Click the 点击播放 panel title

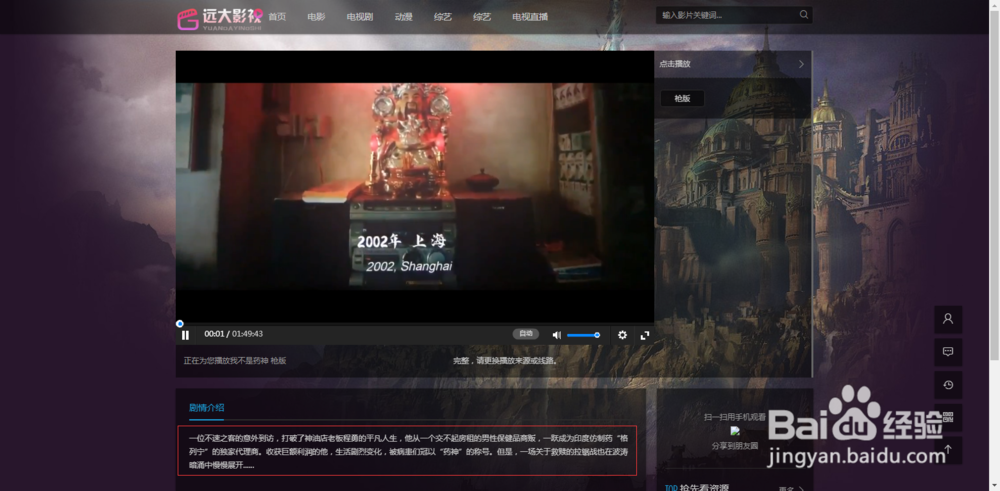coord(675,64)
